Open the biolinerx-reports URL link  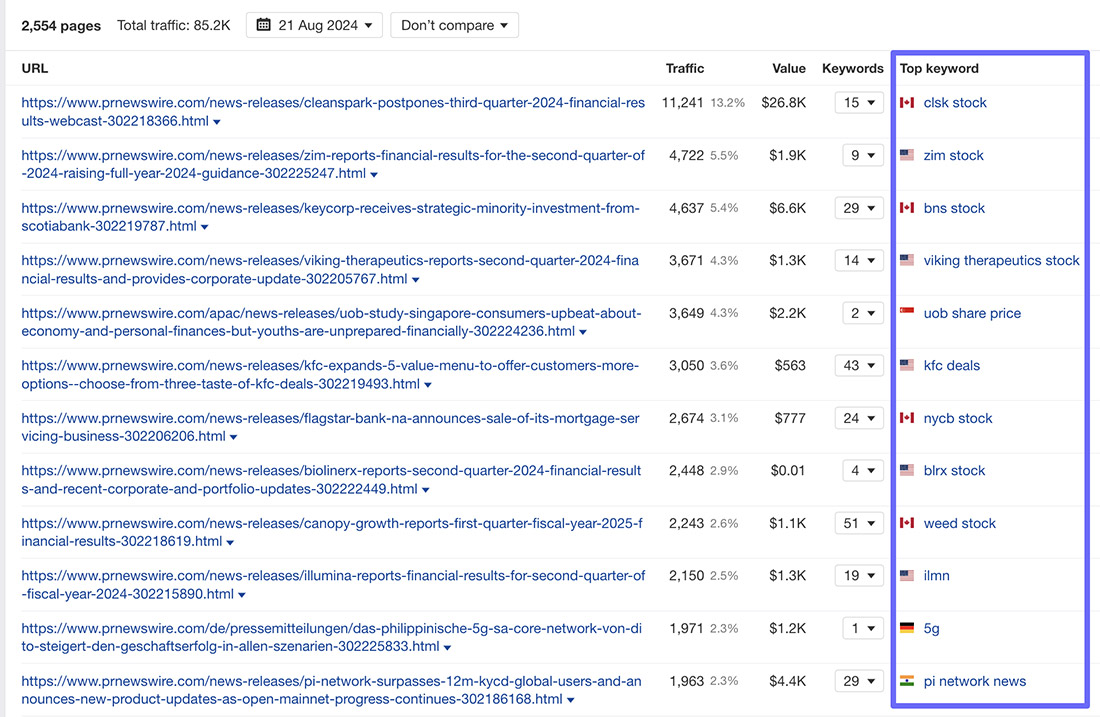click(x=331, y=479)
